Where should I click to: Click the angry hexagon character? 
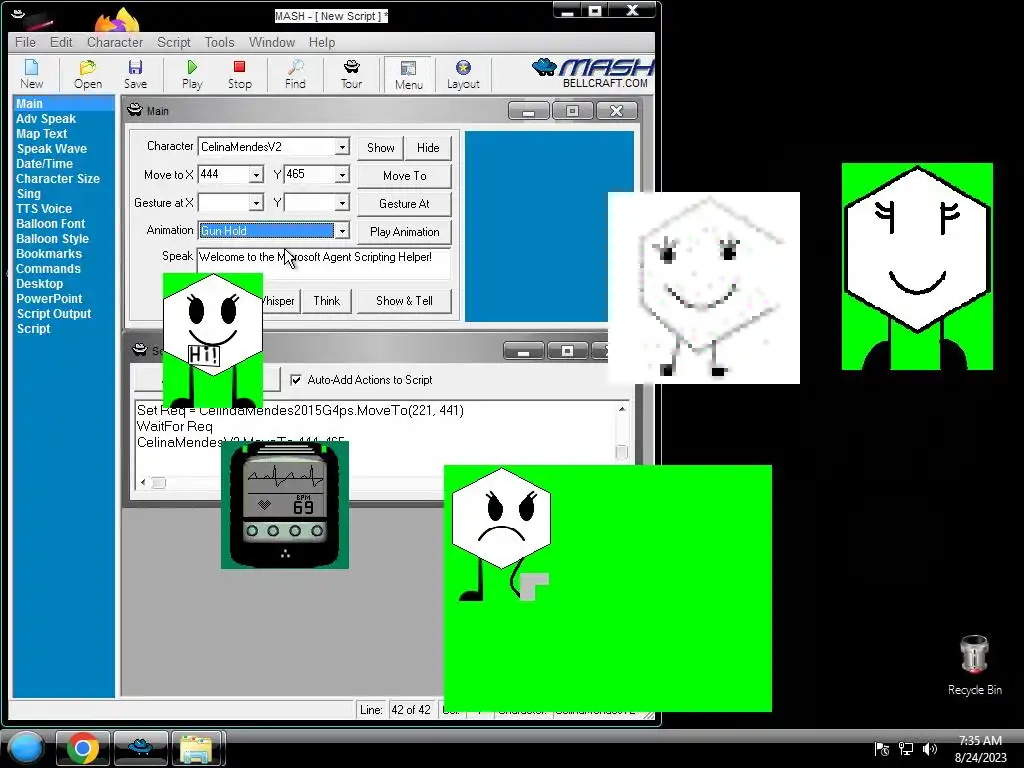(501, 534)
